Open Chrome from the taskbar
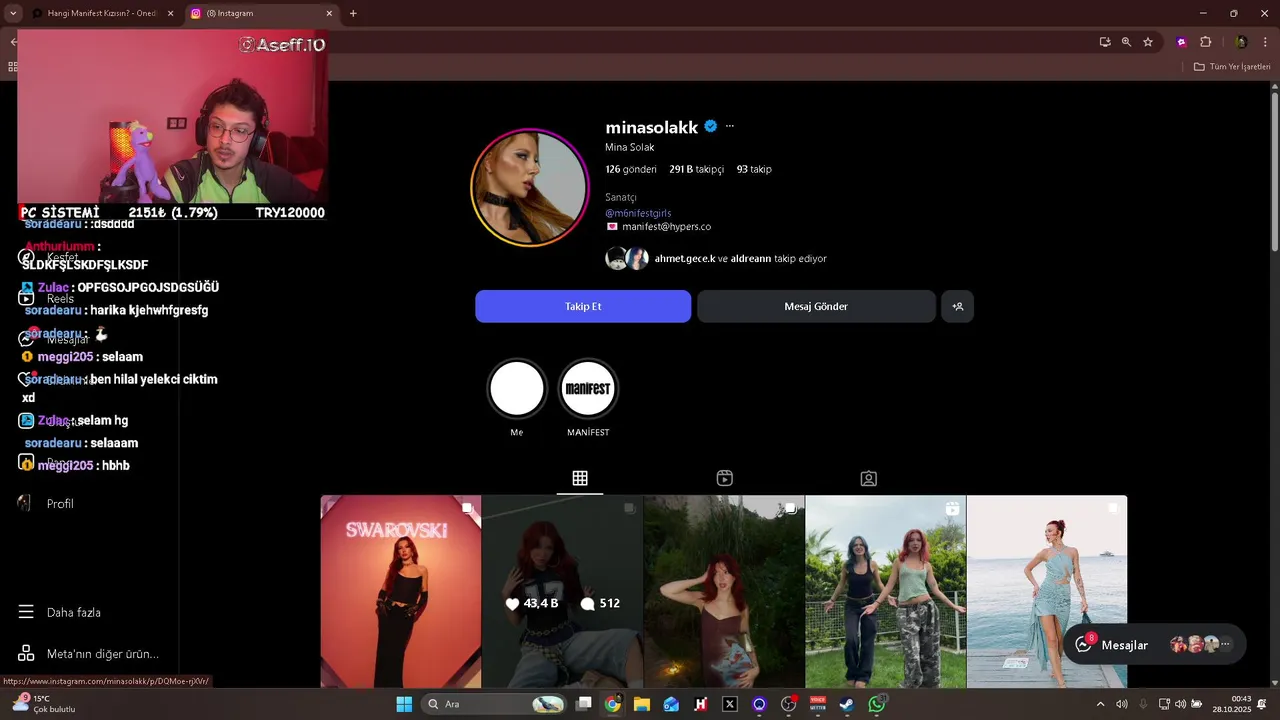This screenshot has width=1280, height=720. pos(613,704)
